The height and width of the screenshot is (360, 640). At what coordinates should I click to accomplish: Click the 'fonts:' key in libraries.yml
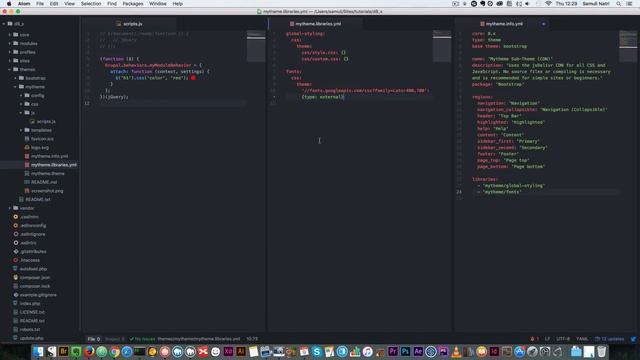pyautogui.click(x=293, y=71)
